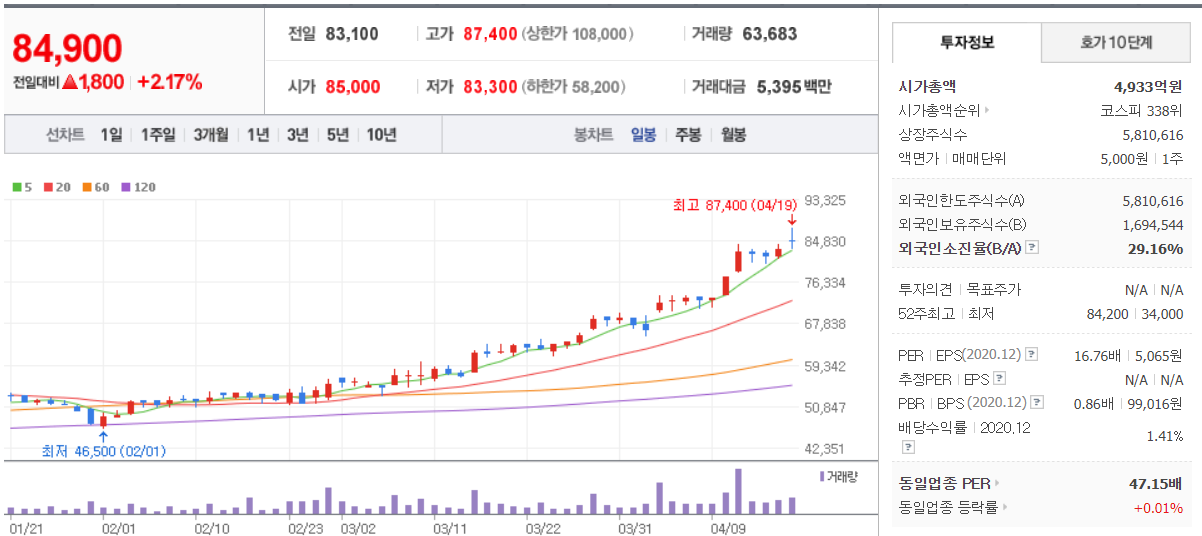Switch to 호가10단계 tab
The width and height of the screenshot is (1202, 536).
tap(1116, 43)
